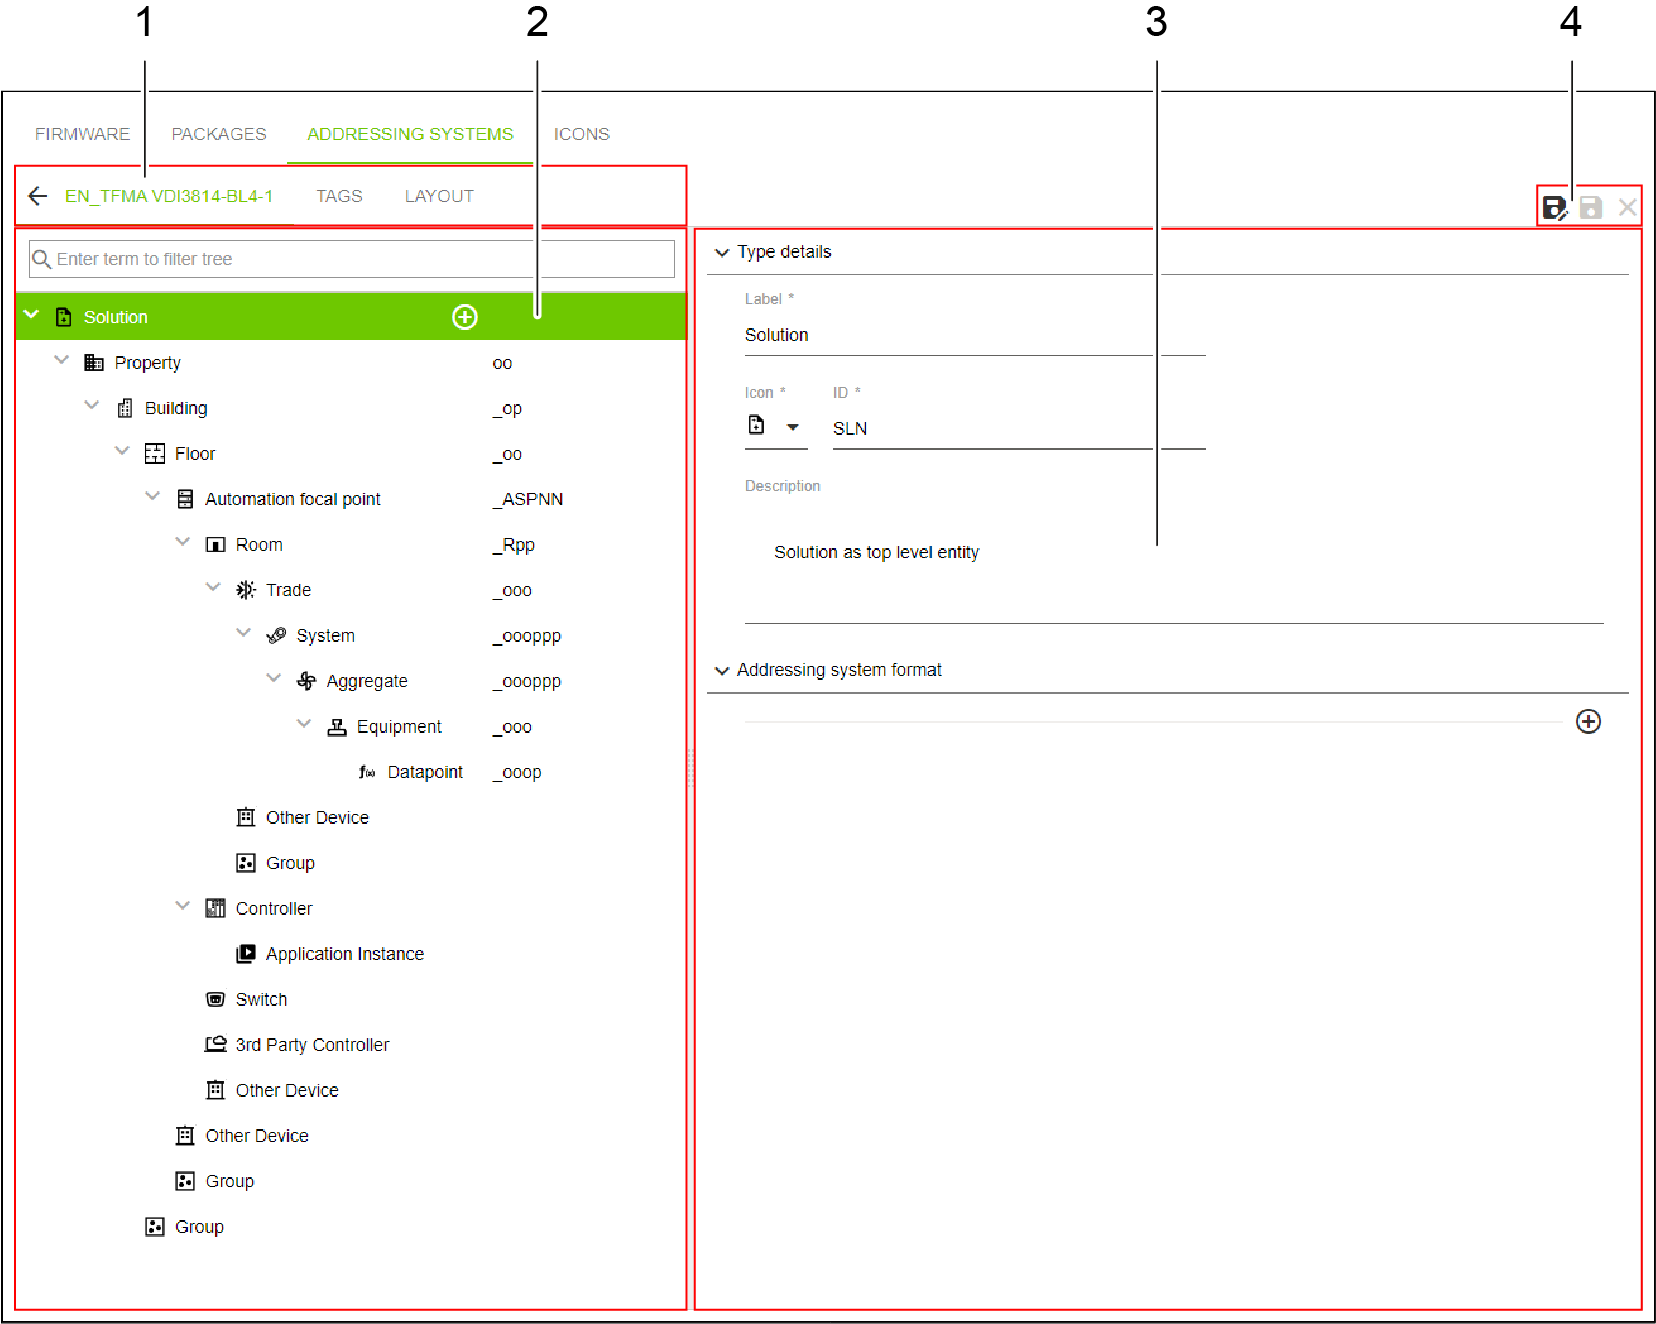
Task: Click the plus icon on Solution row
Action: click(465, 317)
